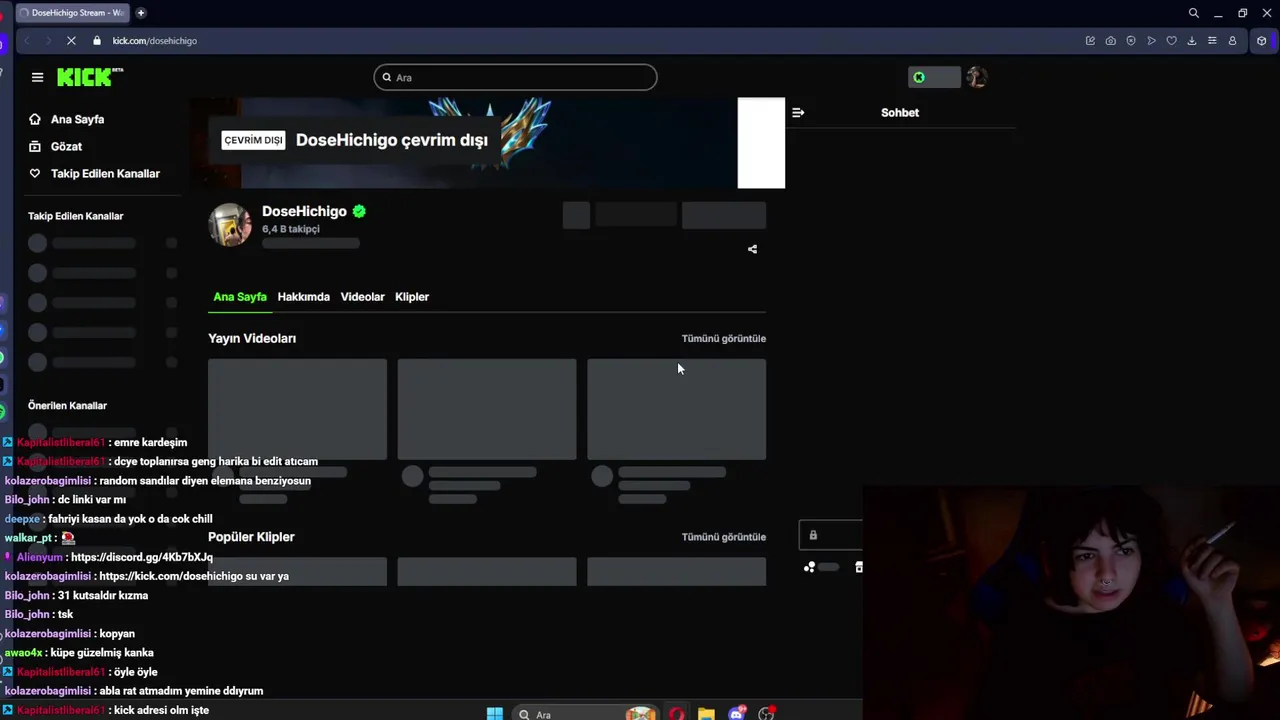Viewport: 1280px width, 720px height.
Task: Click the edit page pencil icon in address bar
Action: pos(1090,41)
